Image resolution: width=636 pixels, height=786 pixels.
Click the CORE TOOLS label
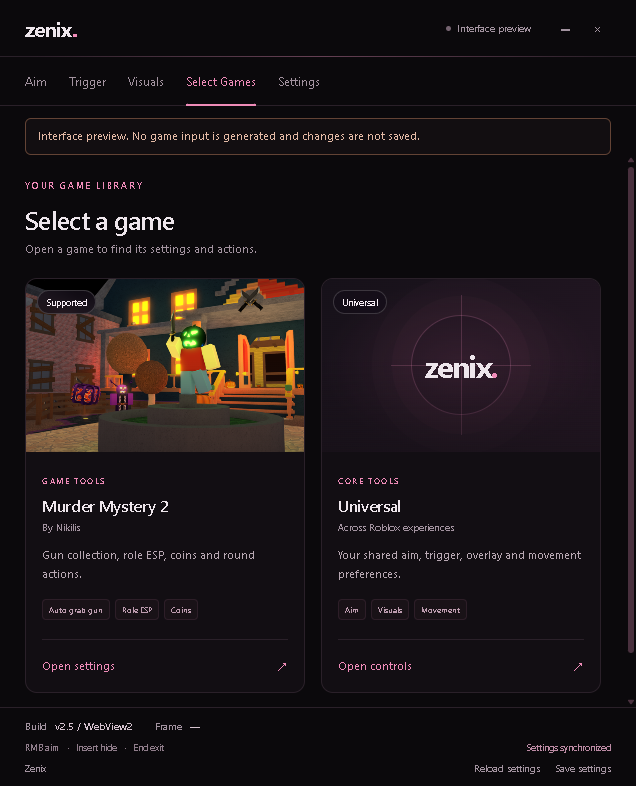pyautogui.click(x=368, y=481)
